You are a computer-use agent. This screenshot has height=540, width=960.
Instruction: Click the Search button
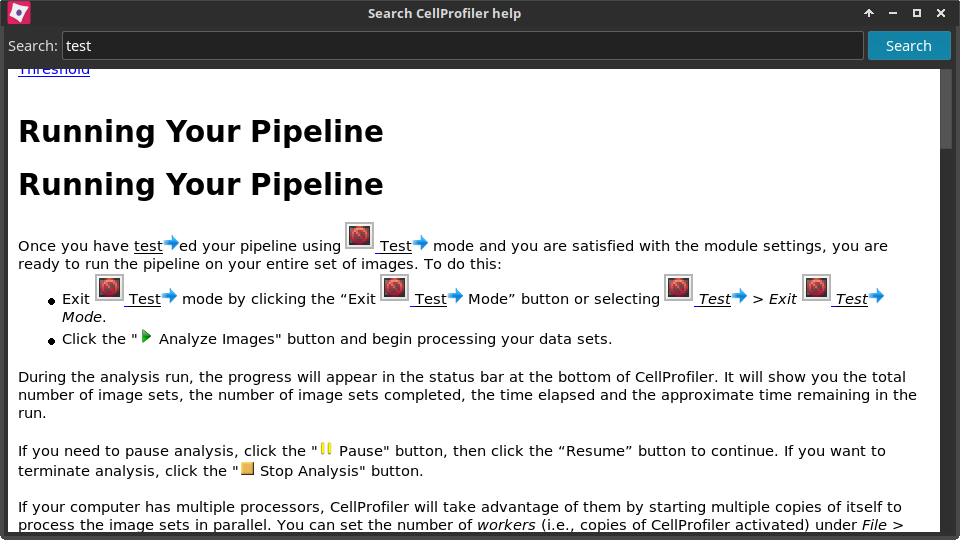[x=909, y=46]
